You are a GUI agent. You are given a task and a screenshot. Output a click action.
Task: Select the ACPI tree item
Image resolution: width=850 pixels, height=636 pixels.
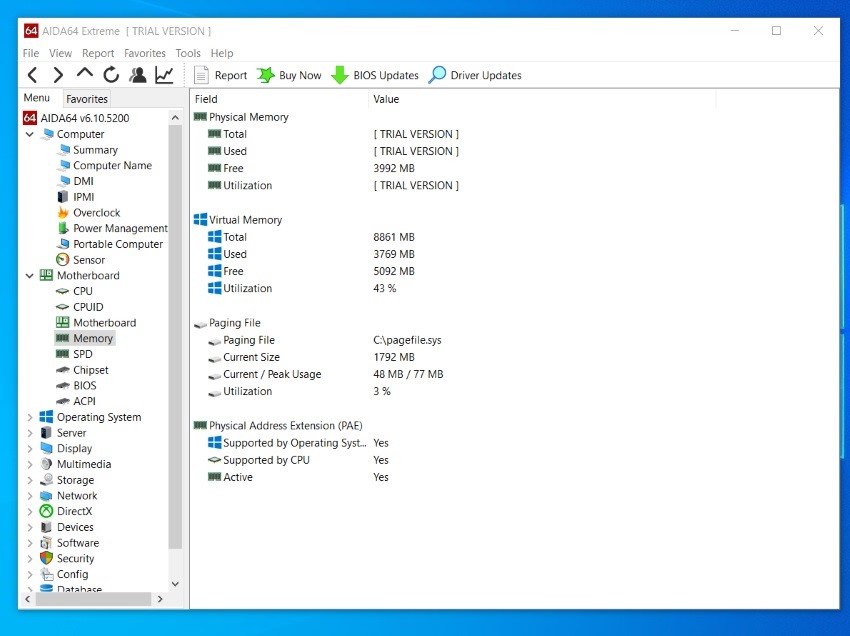point(84,401)
